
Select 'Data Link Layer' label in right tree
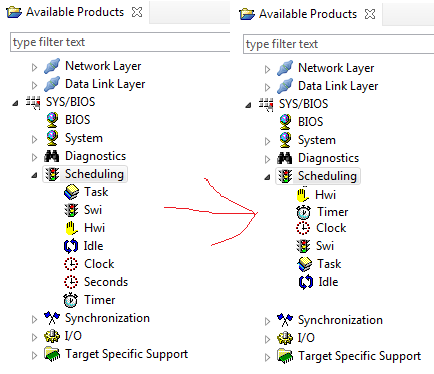[338, 86]
